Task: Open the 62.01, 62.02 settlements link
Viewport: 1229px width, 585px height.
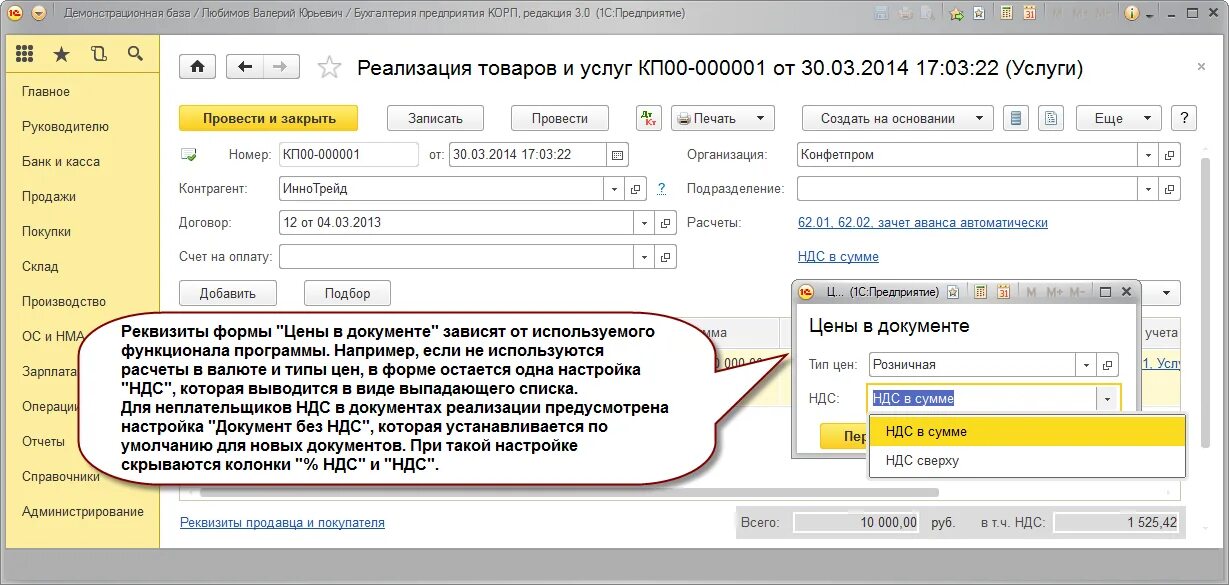Action: (x=923, y=223)
